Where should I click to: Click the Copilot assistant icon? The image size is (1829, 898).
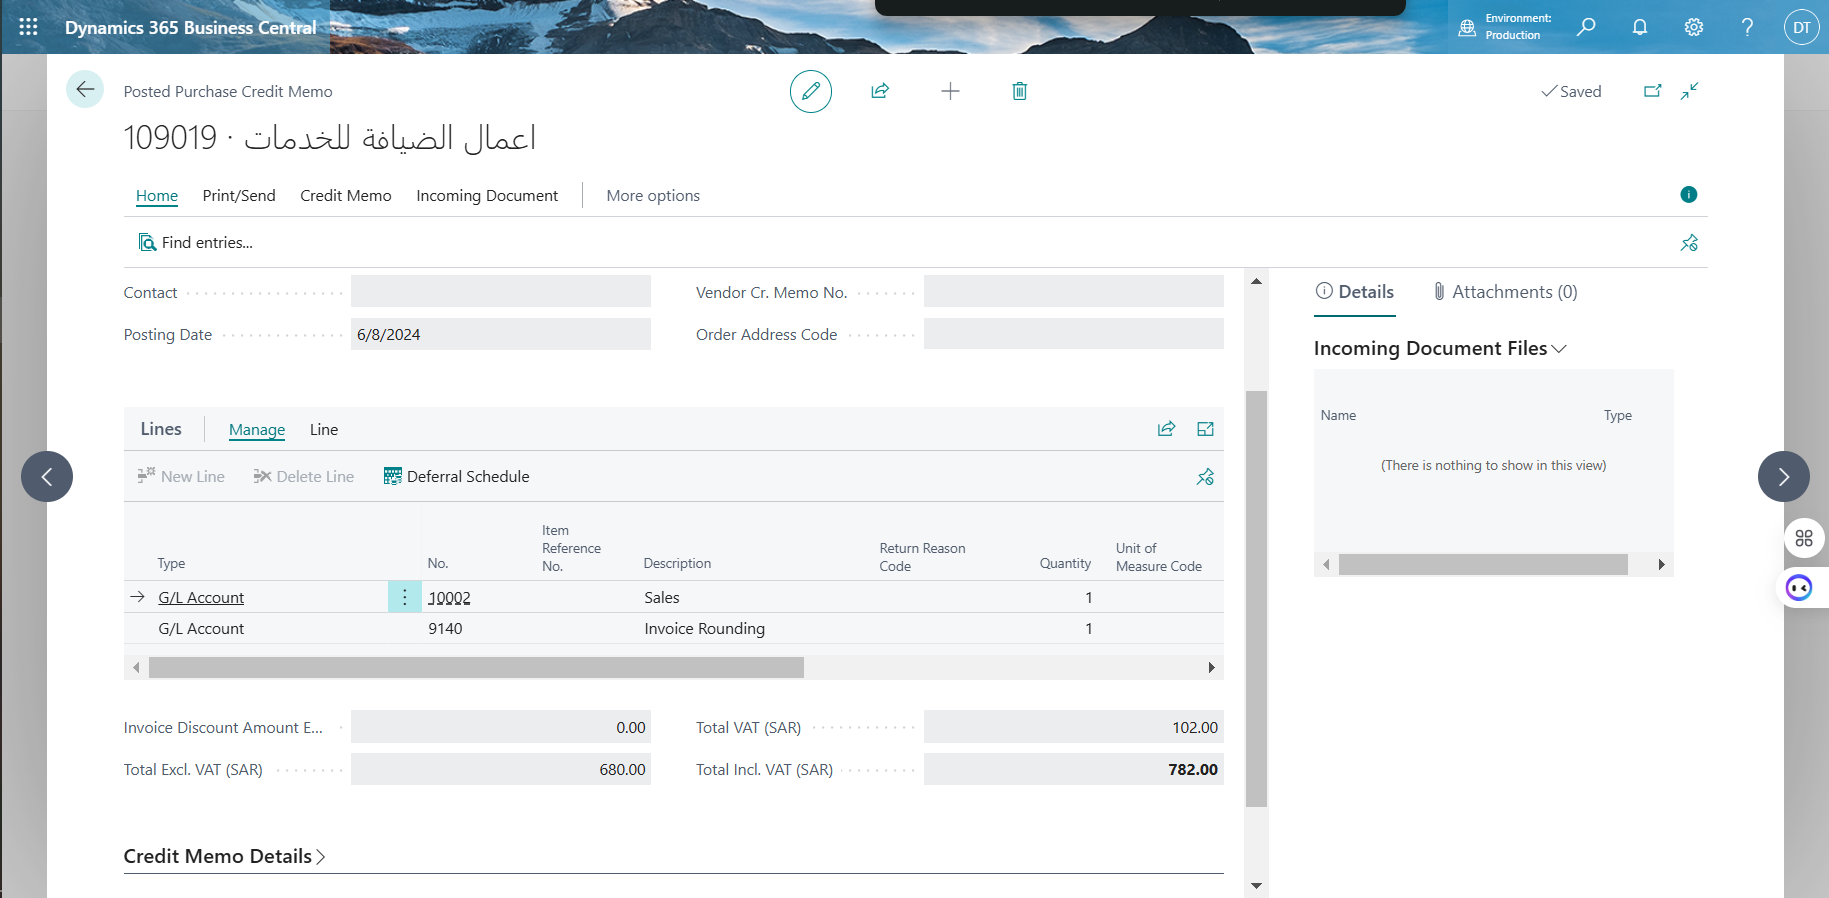(1799, 588)
